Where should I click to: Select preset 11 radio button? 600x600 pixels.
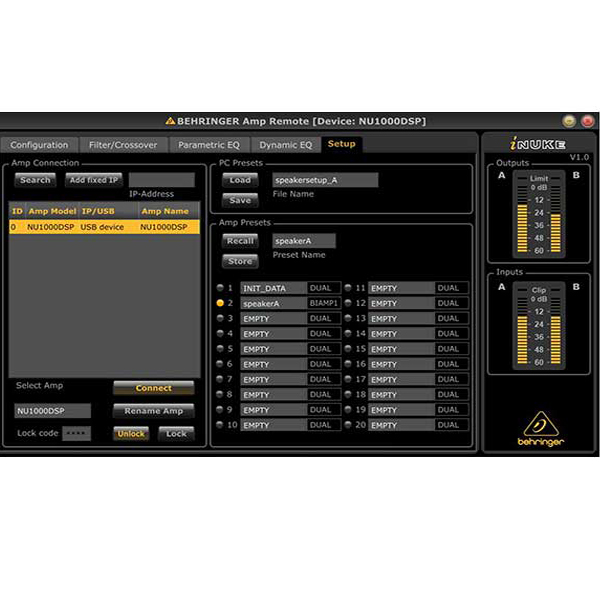[348, 288]
